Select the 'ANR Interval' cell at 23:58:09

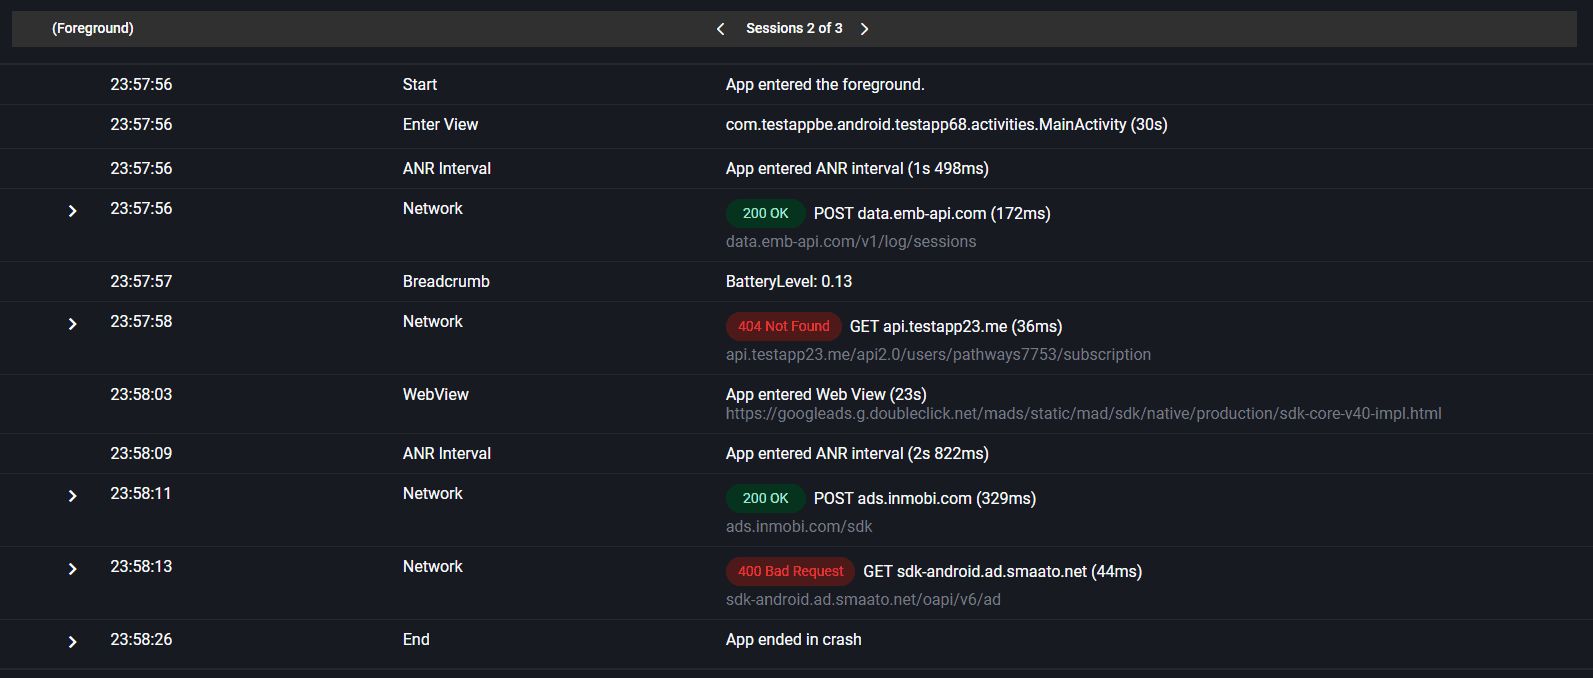447,454
